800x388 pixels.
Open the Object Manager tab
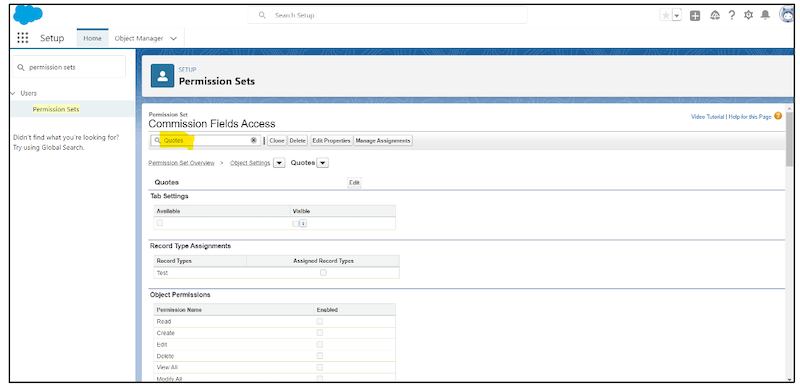(x=139, y=38)
